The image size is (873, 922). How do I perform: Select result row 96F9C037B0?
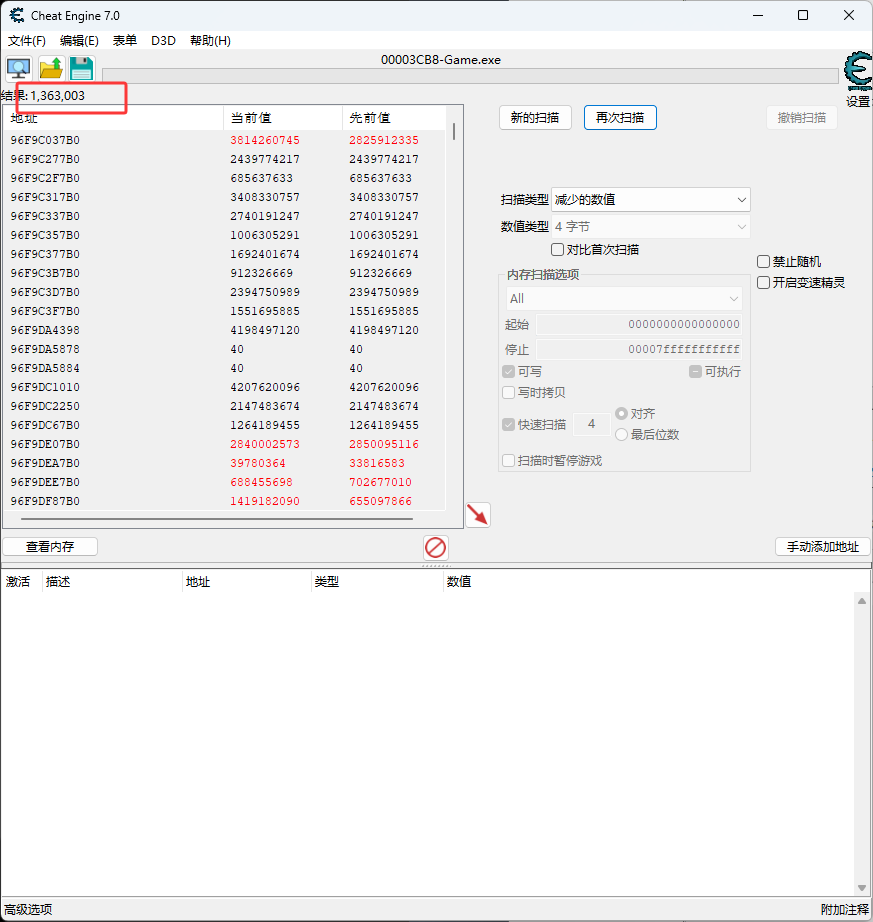pyautogui.click(x=225, y=141)
